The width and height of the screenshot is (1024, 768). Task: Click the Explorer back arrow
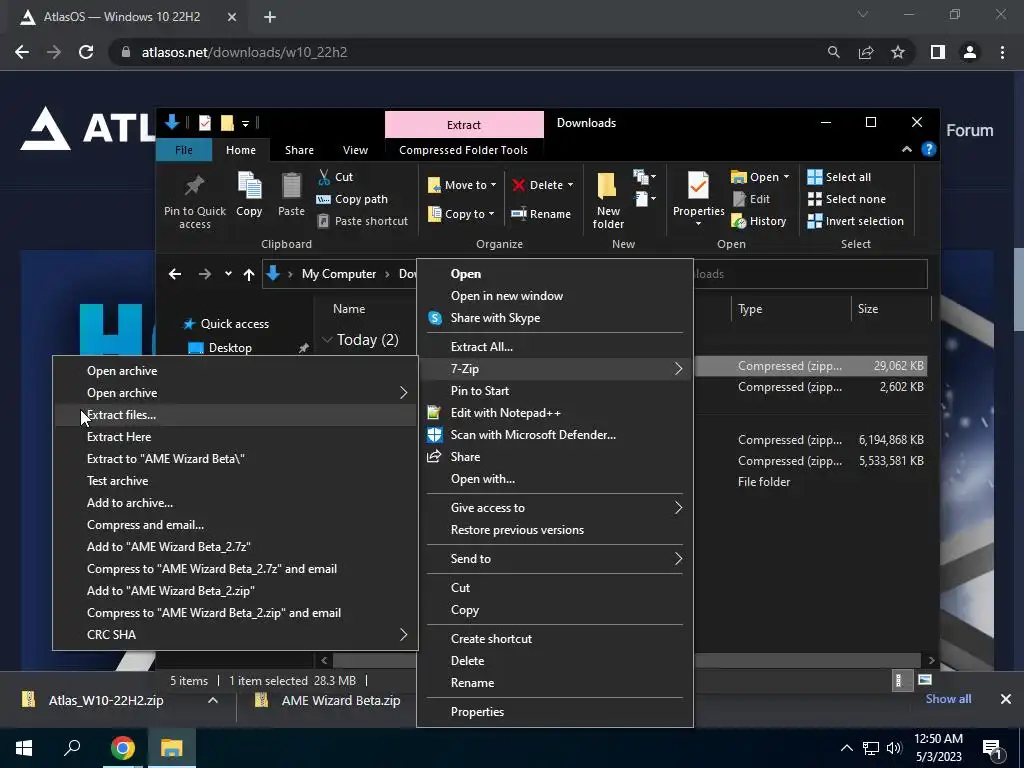(174, 274)
